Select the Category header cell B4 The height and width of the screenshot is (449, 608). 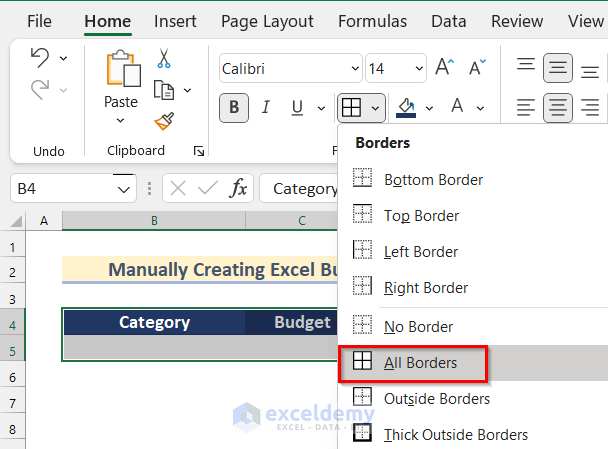coord(154,322)
